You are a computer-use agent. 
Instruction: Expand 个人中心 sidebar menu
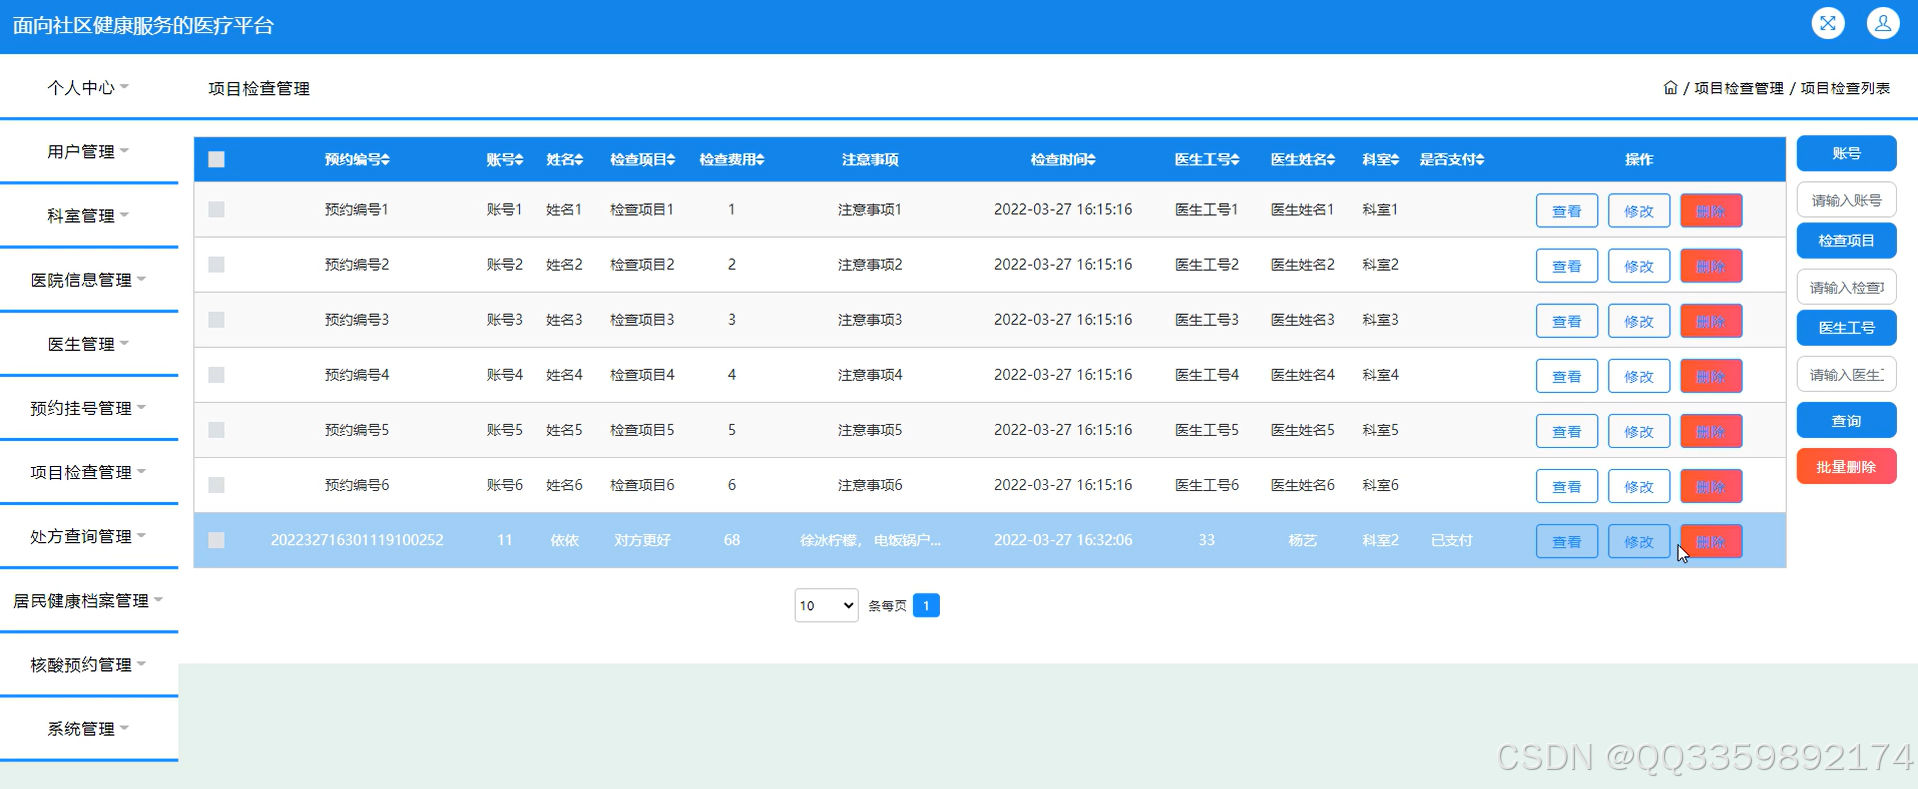88,87
